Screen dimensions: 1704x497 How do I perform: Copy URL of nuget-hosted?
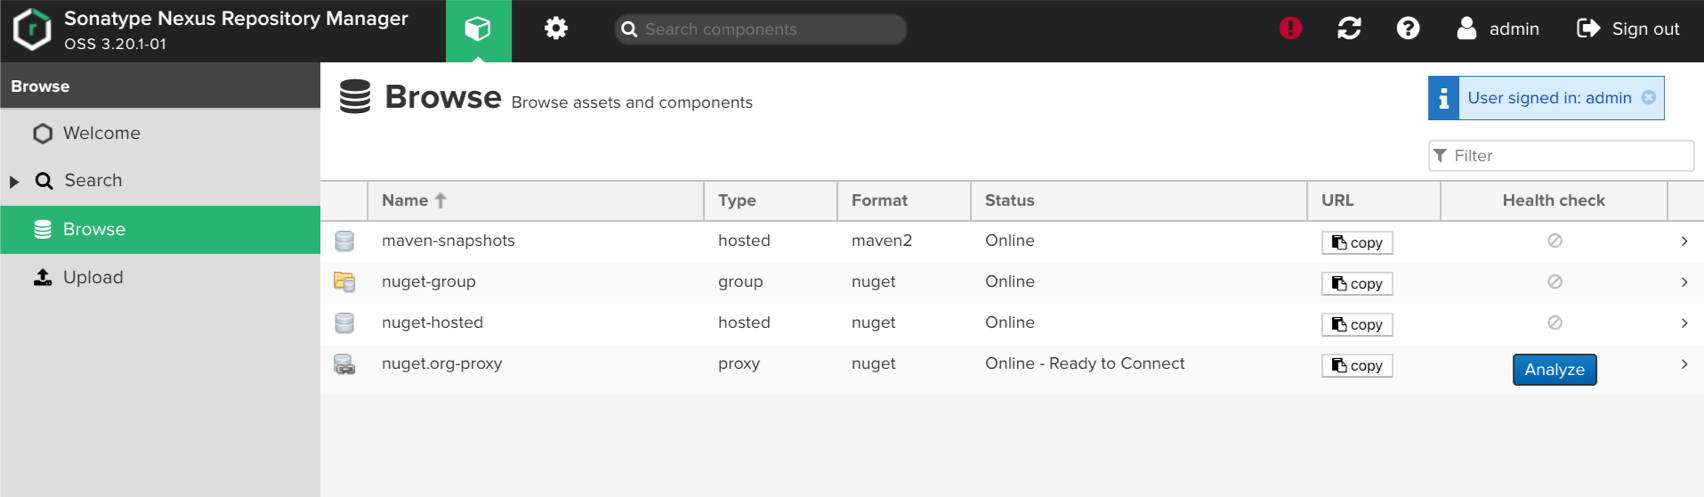pos(1357,325)
